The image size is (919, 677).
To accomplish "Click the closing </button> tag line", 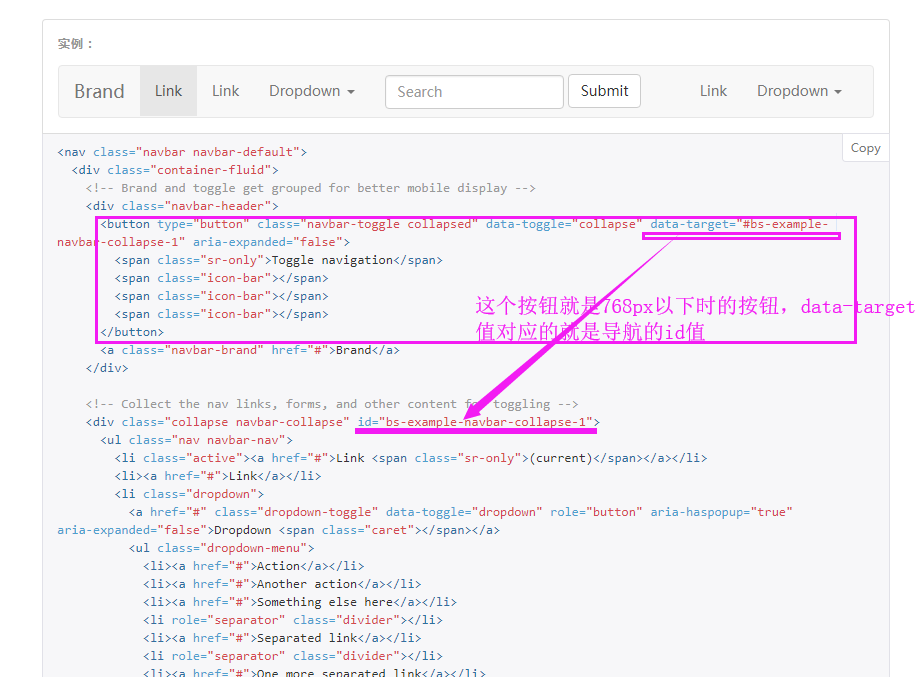I will coord(132,332).
